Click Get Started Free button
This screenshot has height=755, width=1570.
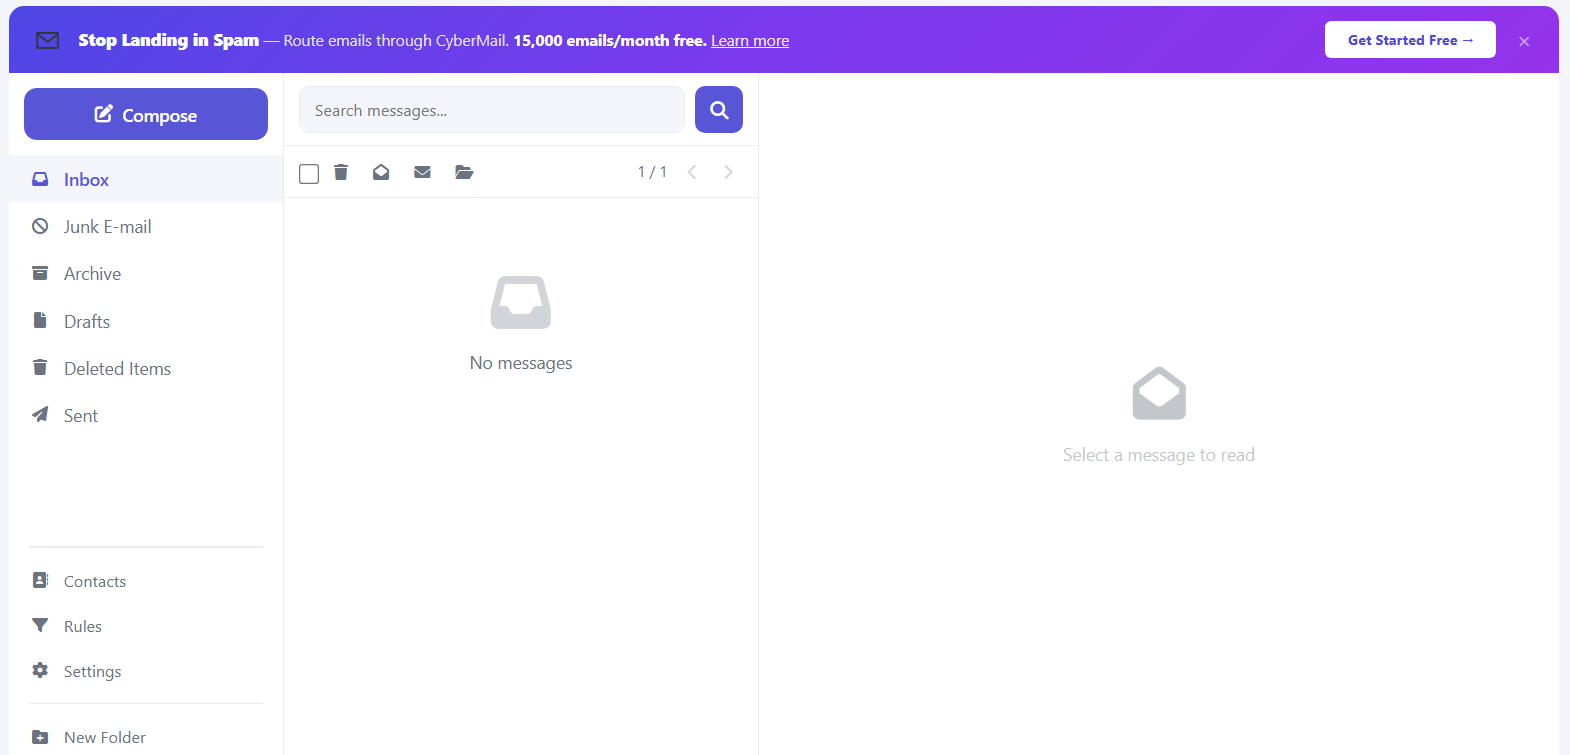[1410, 40]
